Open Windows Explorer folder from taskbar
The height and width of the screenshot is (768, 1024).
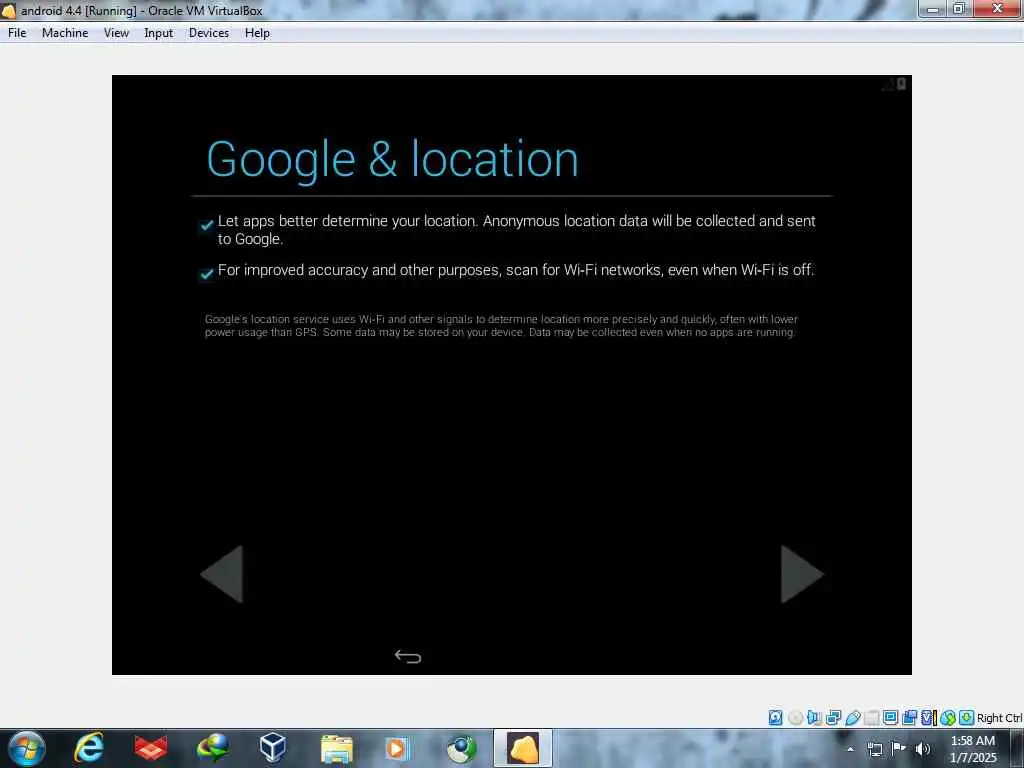[x=337, y=748]
